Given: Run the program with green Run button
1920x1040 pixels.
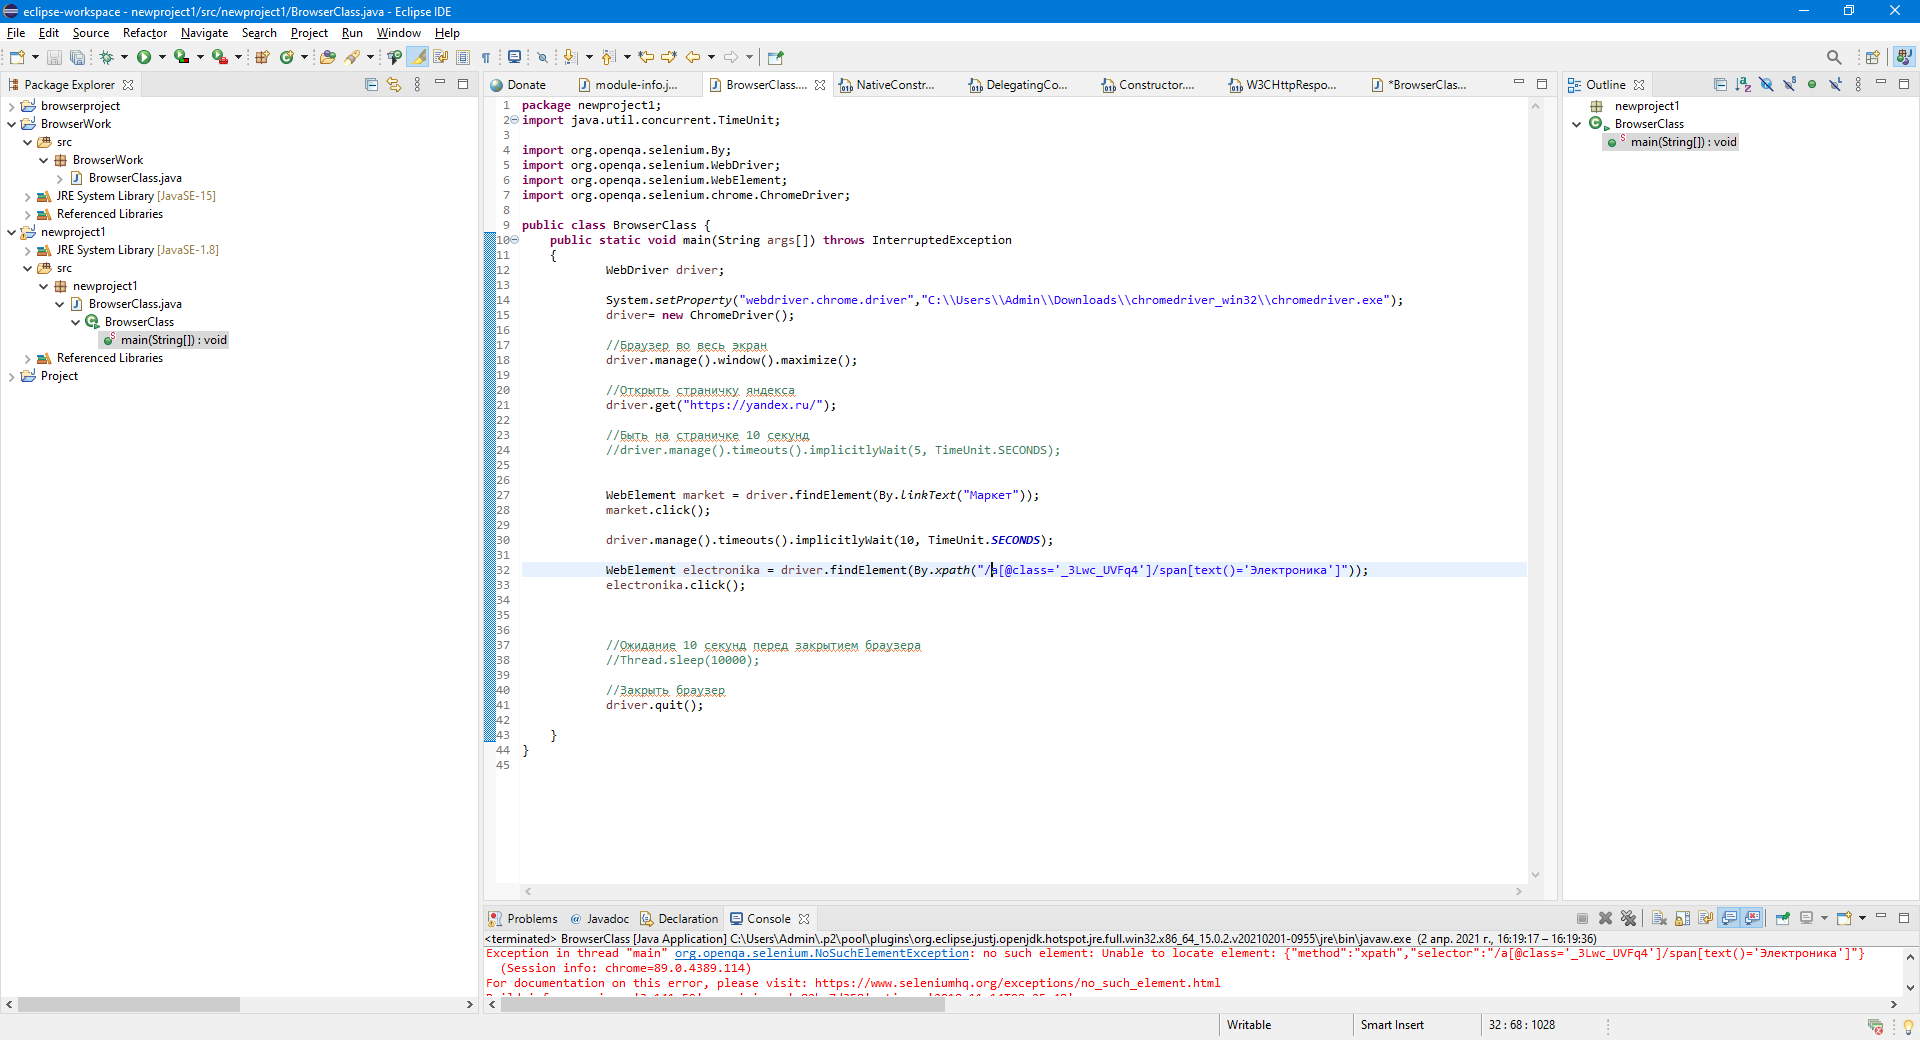Looking at the screenshot, I should coord(144,57).
